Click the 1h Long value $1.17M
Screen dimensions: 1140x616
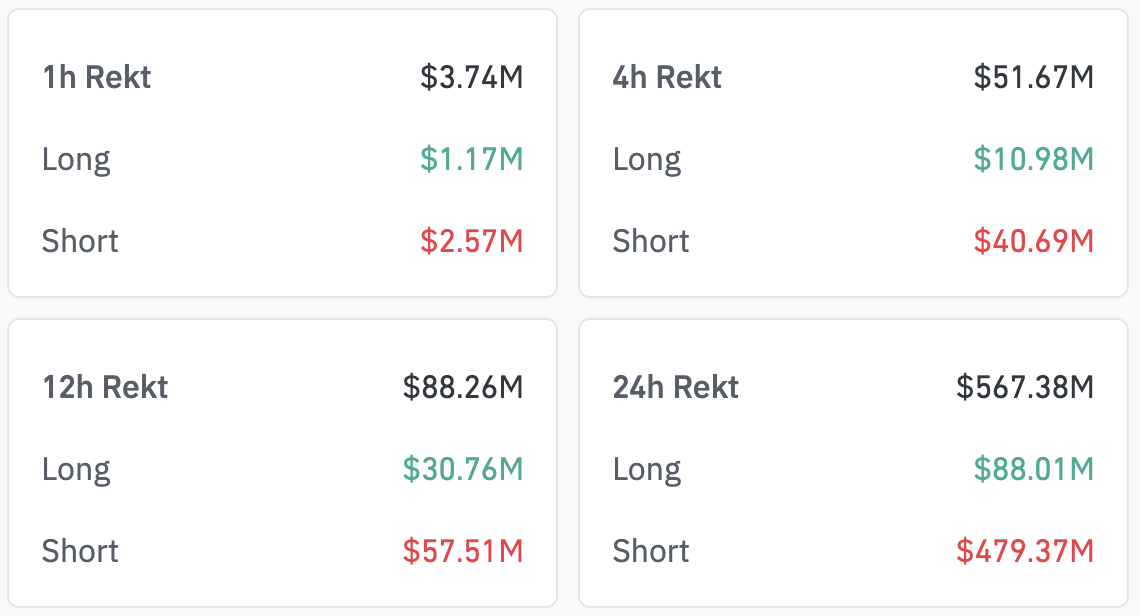click(471, 159)
